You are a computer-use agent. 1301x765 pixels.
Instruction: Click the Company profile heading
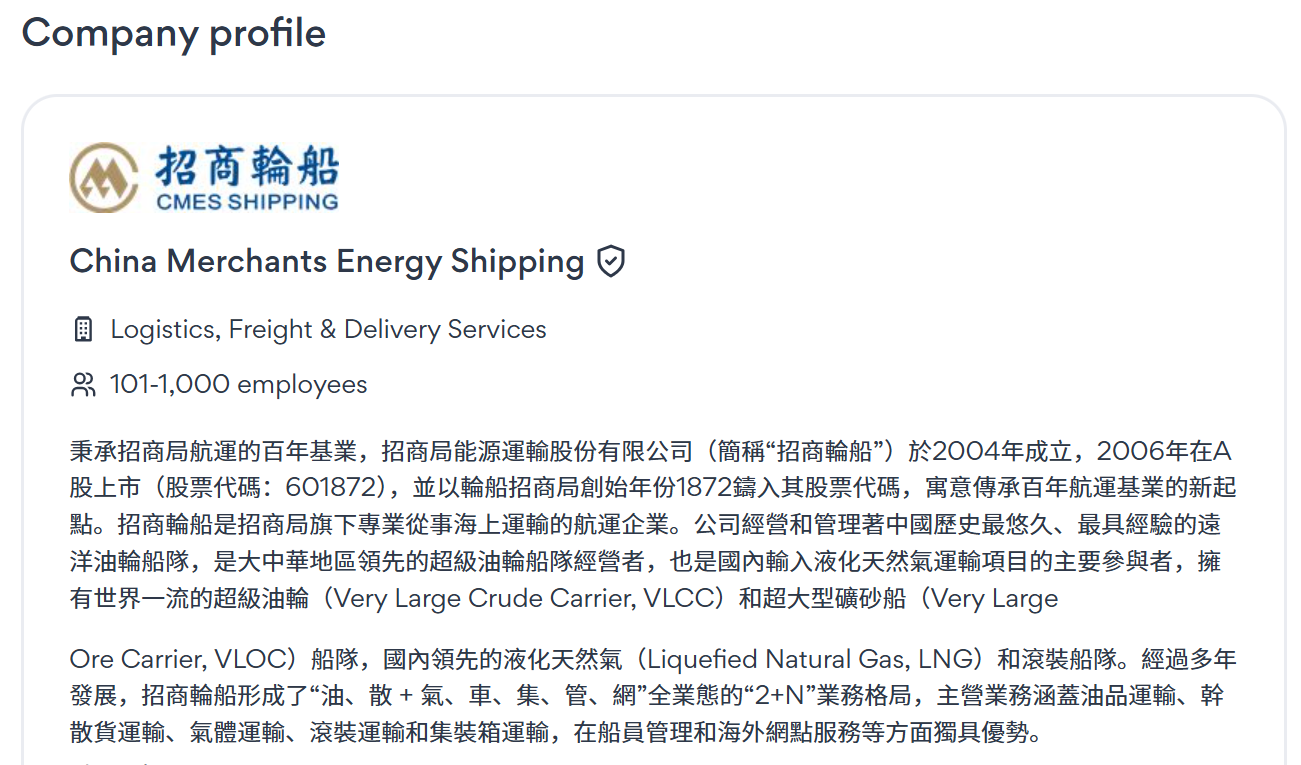(x=173, y=33)
